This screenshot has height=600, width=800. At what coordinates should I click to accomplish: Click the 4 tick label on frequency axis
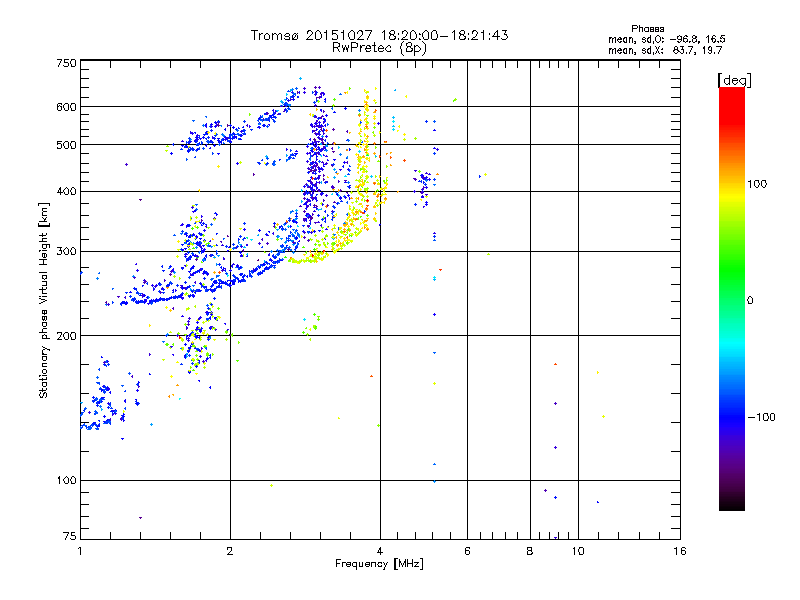coord(380,551)
